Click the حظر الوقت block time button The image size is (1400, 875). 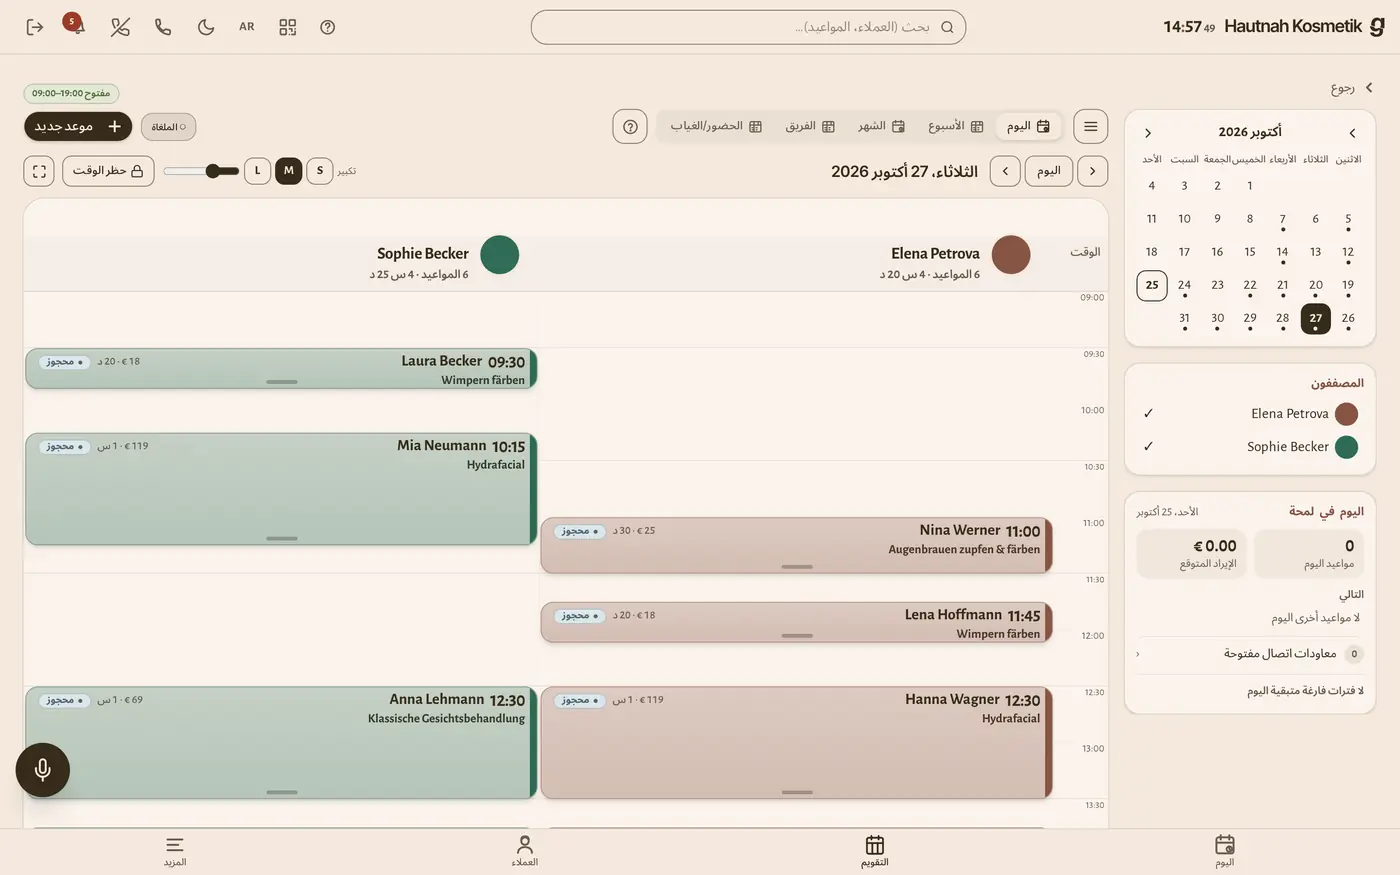[x=108, y=171]
